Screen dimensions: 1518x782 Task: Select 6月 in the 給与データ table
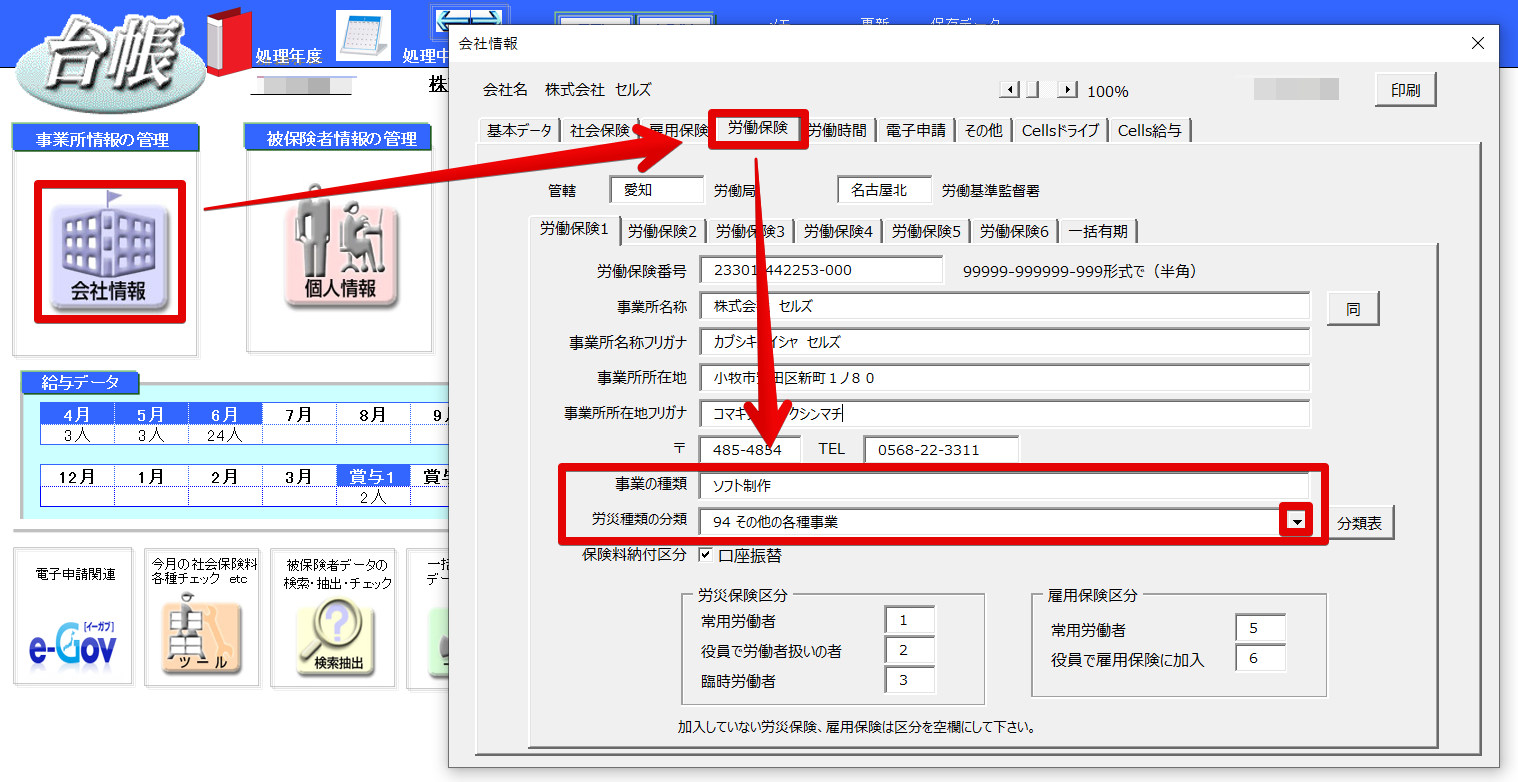coord(225,414)
